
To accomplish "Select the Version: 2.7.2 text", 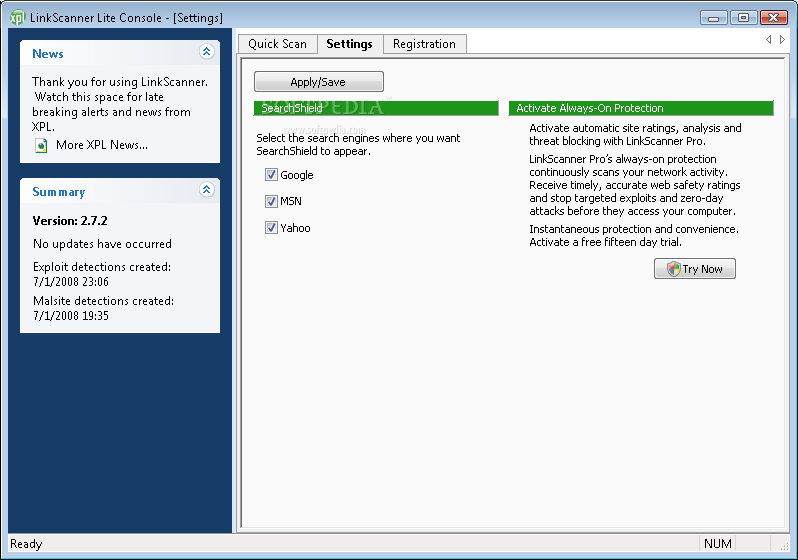I will click(70, 221).
